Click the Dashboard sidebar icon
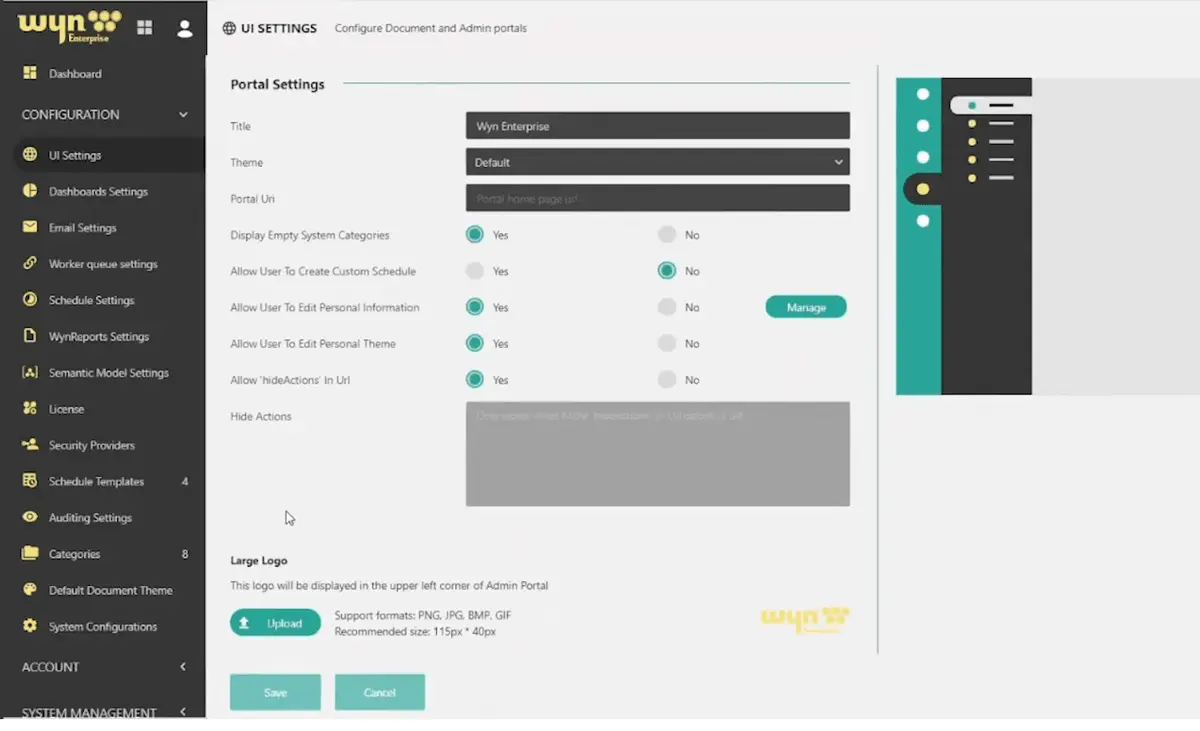Viewport: 1200px width, 731px height. click(x=30, y=73)
